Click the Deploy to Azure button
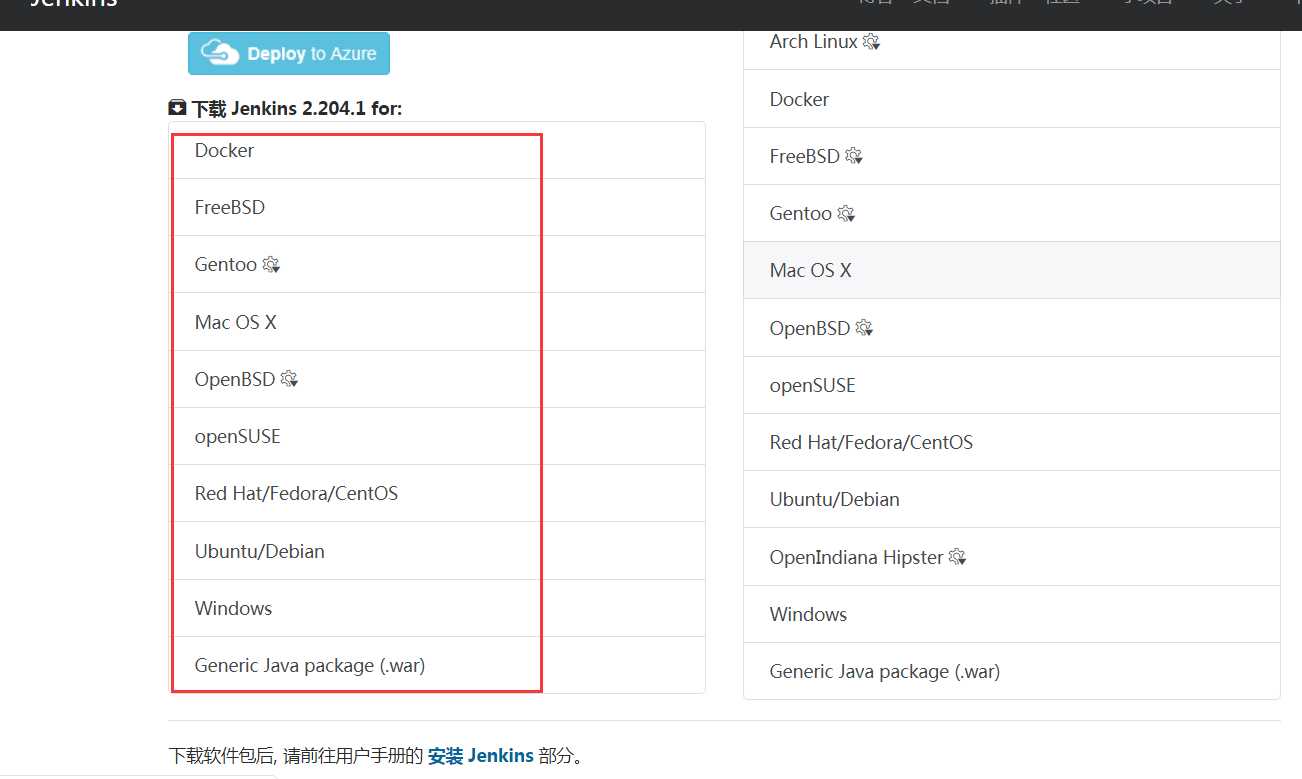Image resolution: width=1302 pixels, height=779 pixels. (289, 53)
